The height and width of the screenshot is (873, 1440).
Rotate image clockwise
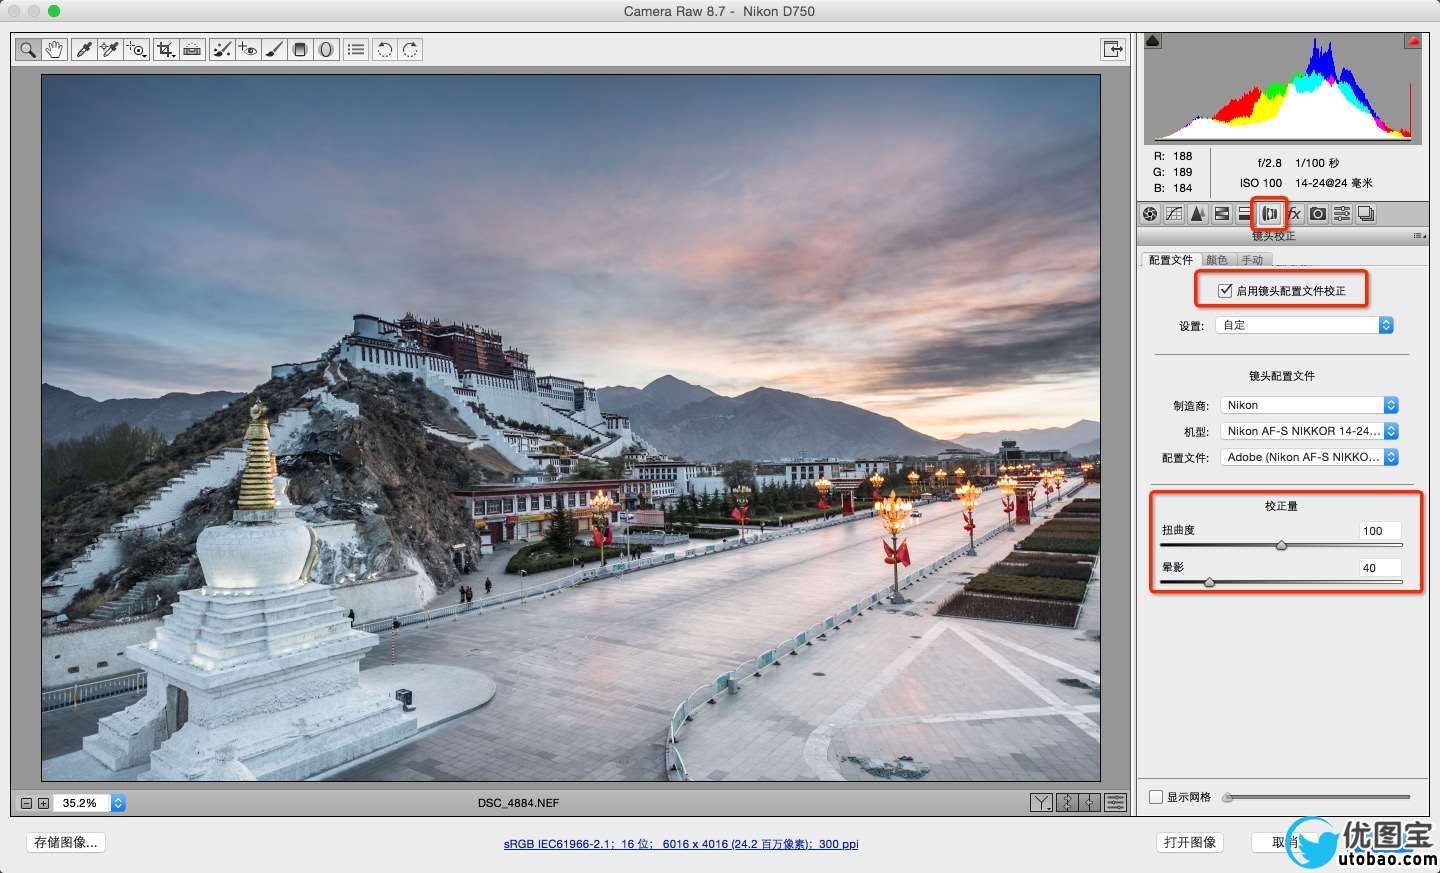coord(410,49)
